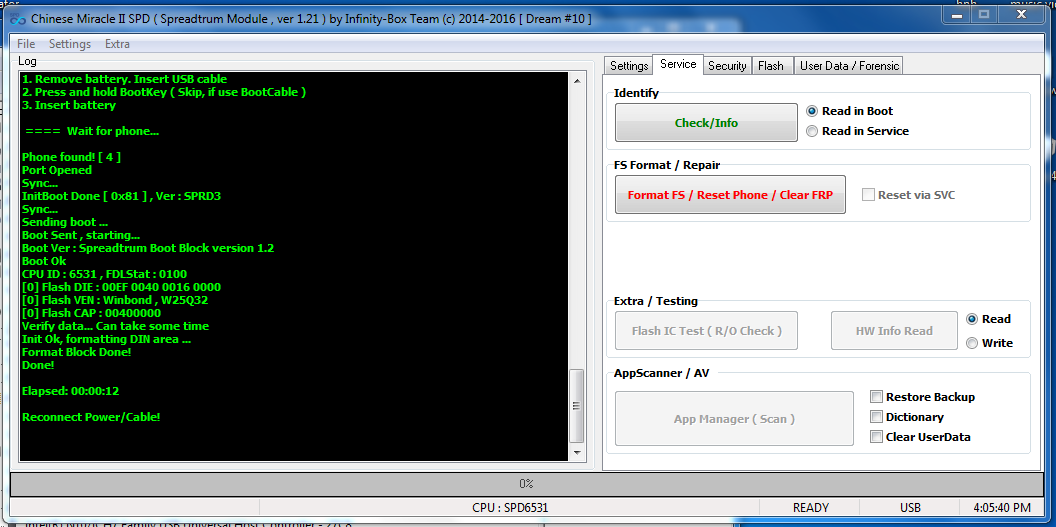This screenshot has height=527, width=1056.
Task: Click the log scrollbar thumb
Action: pos(577,406)
